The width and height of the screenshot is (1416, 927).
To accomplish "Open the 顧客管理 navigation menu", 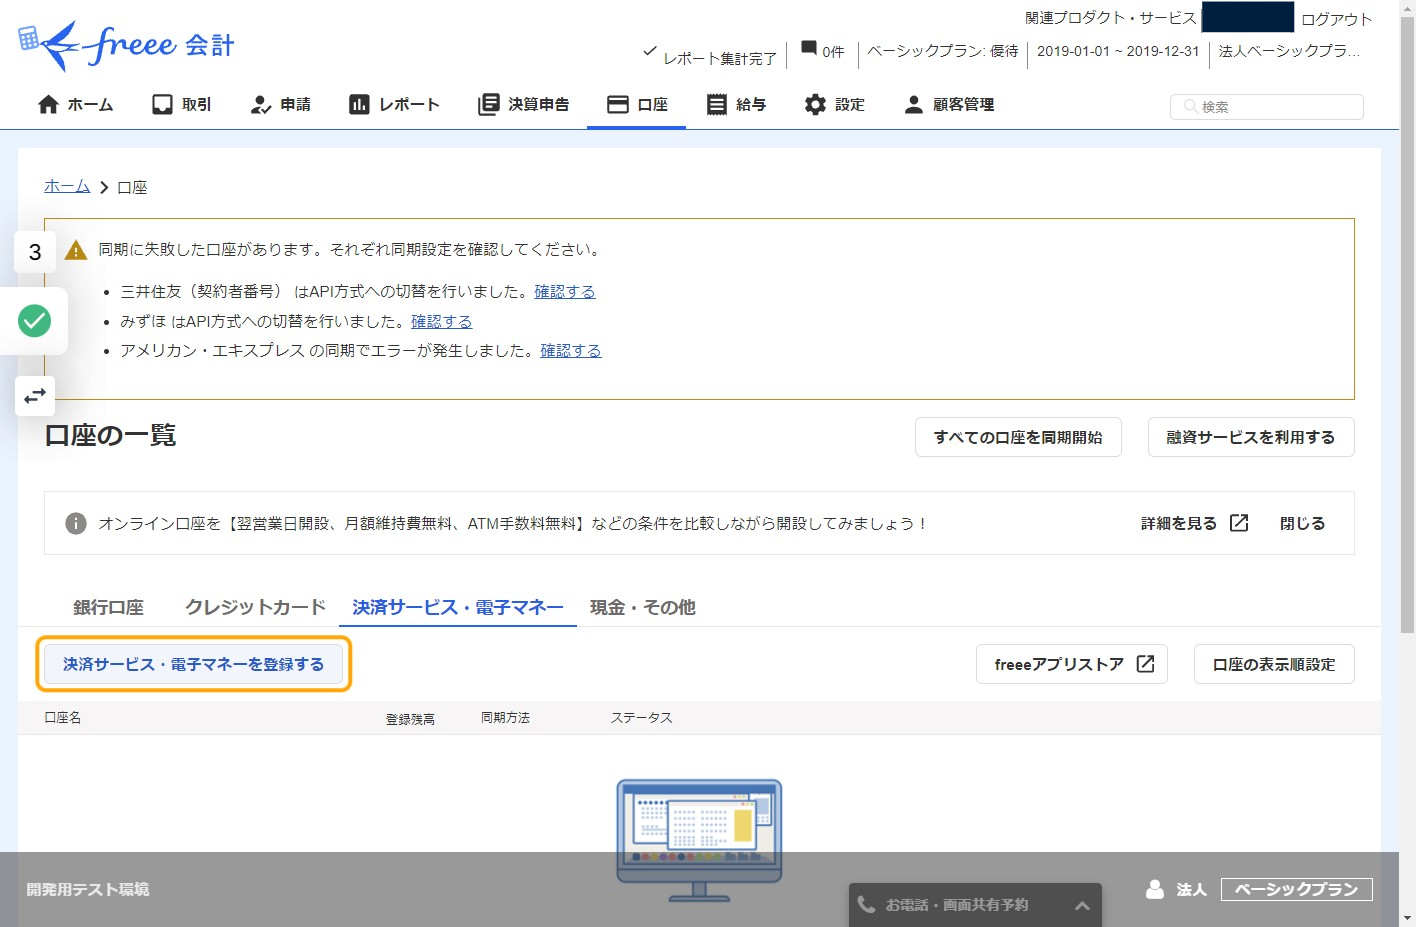I will tap(948, 104).
